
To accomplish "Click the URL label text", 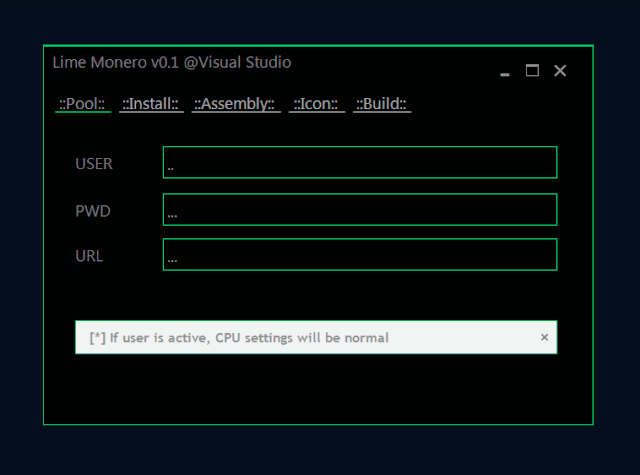I will tap(89, 256).
